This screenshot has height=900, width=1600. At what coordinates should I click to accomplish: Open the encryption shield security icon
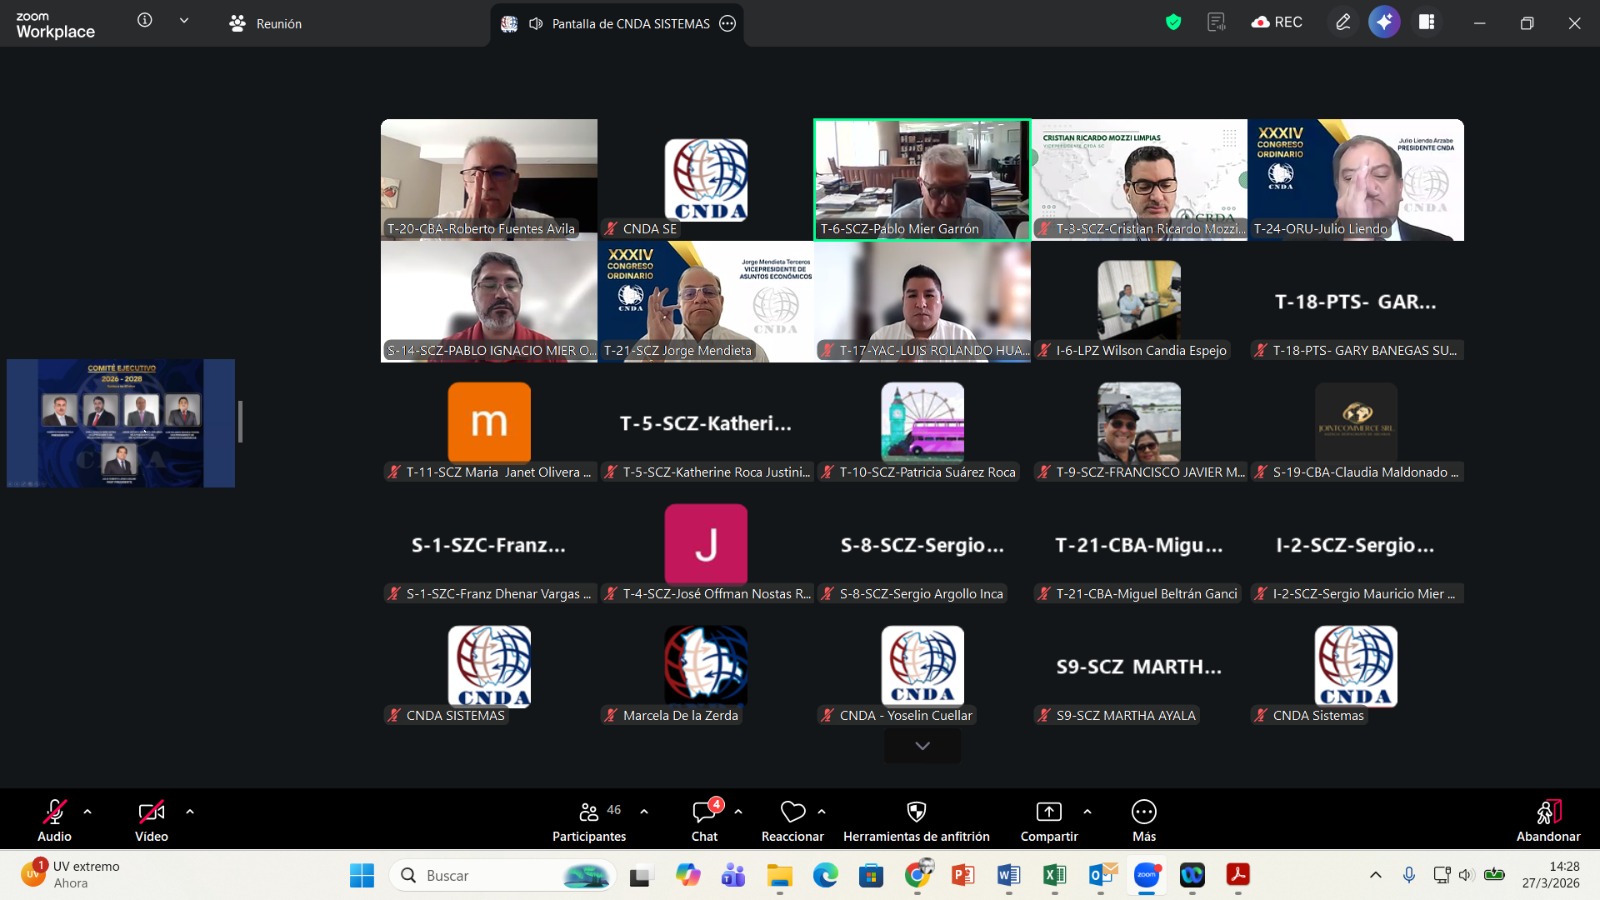[1173, 22]
